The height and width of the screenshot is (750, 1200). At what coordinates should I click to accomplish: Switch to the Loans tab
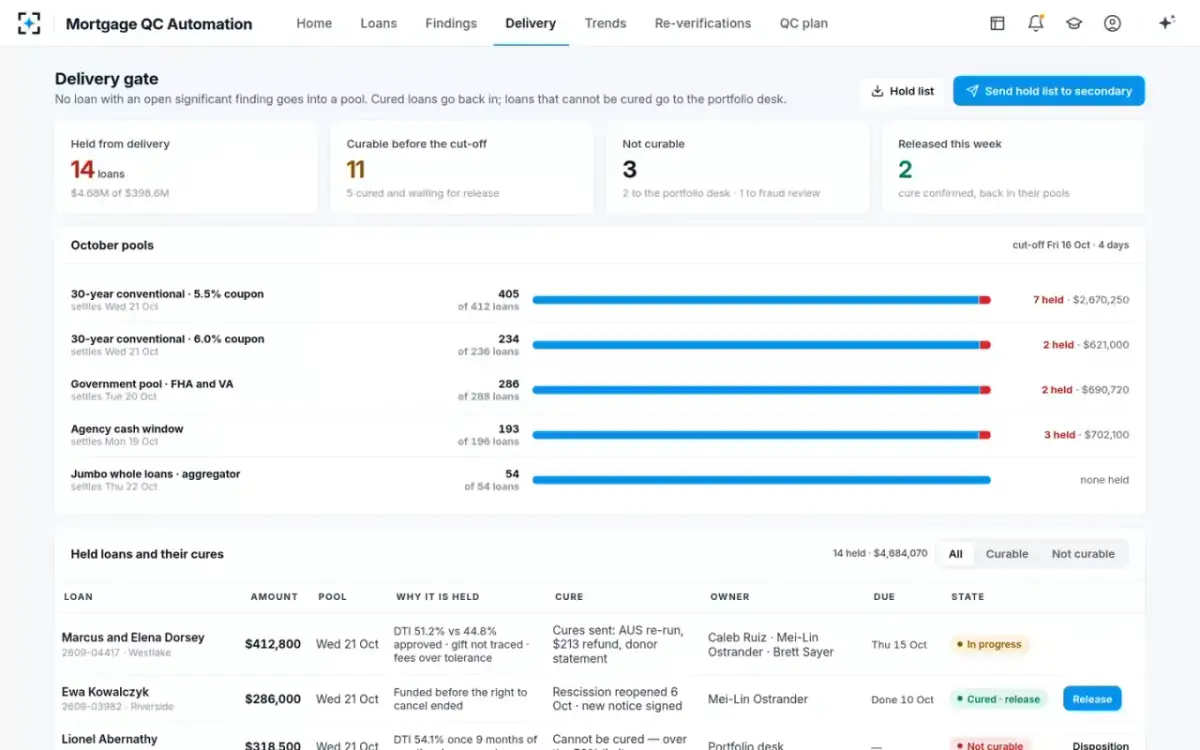(x=378, y=23)
